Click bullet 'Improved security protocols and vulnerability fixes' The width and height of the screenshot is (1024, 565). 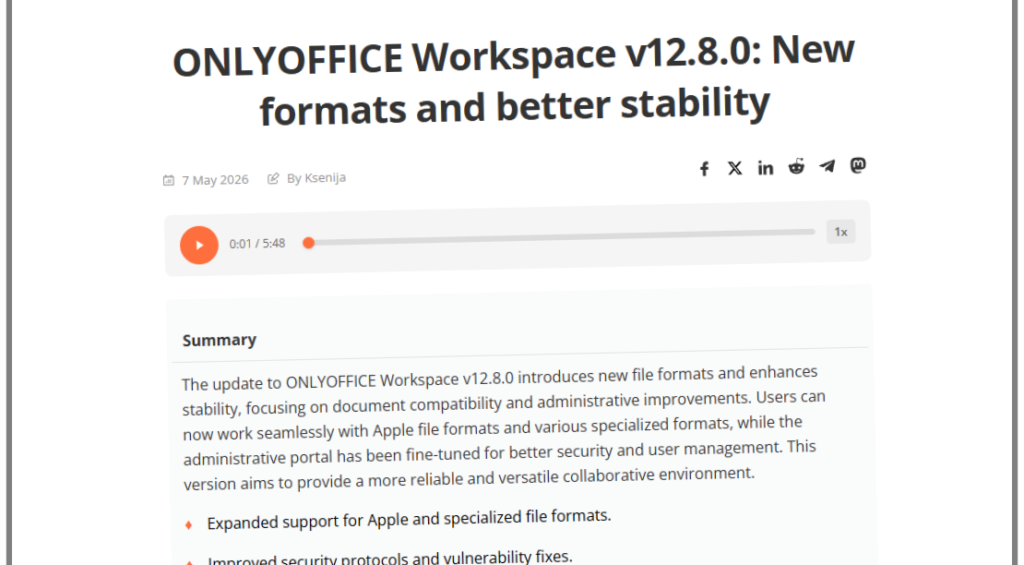(390, 558)
